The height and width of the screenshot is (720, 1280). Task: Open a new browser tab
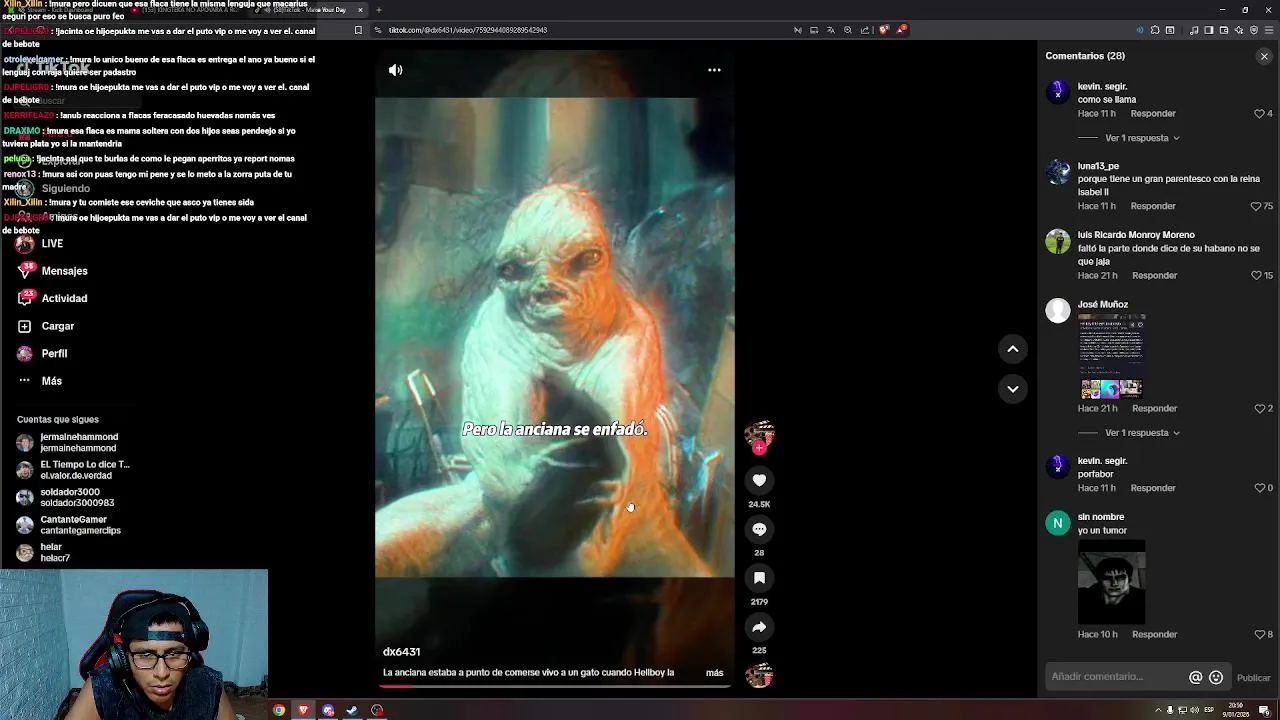378,10
